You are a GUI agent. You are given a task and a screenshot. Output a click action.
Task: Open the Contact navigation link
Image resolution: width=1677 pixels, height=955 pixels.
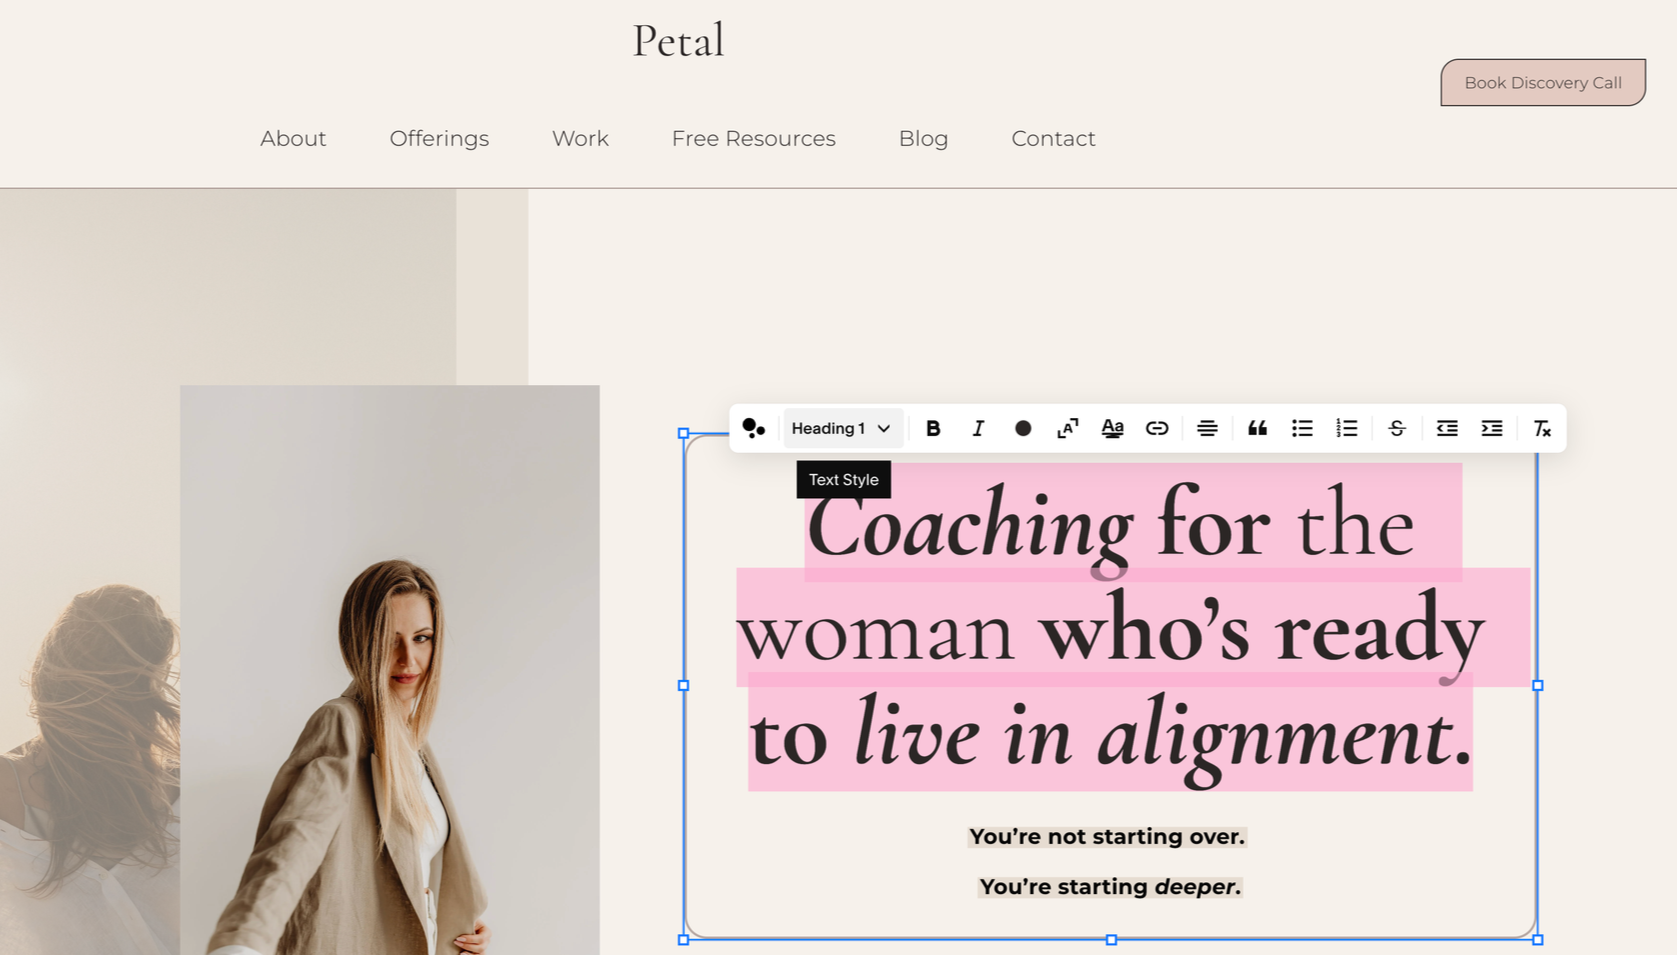(x=1053, y=139)
